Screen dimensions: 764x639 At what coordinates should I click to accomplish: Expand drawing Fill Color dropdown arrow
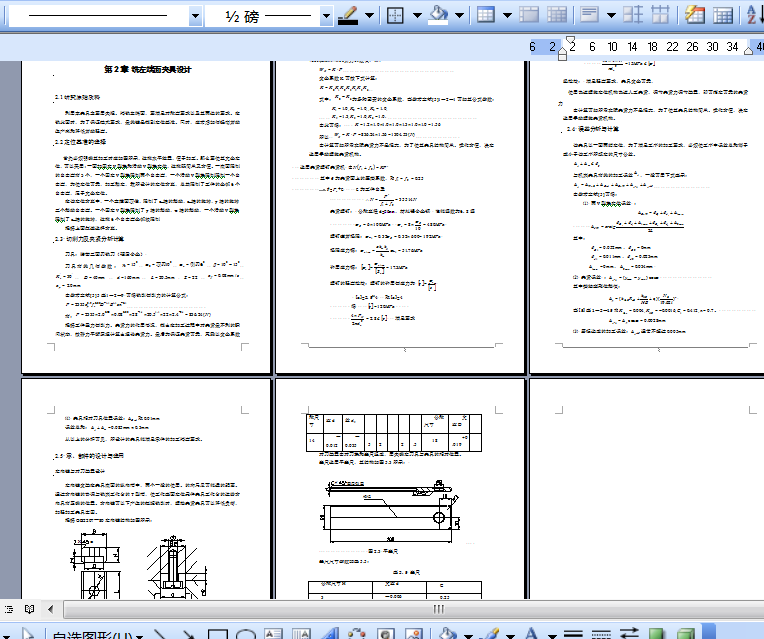[469, 636]
